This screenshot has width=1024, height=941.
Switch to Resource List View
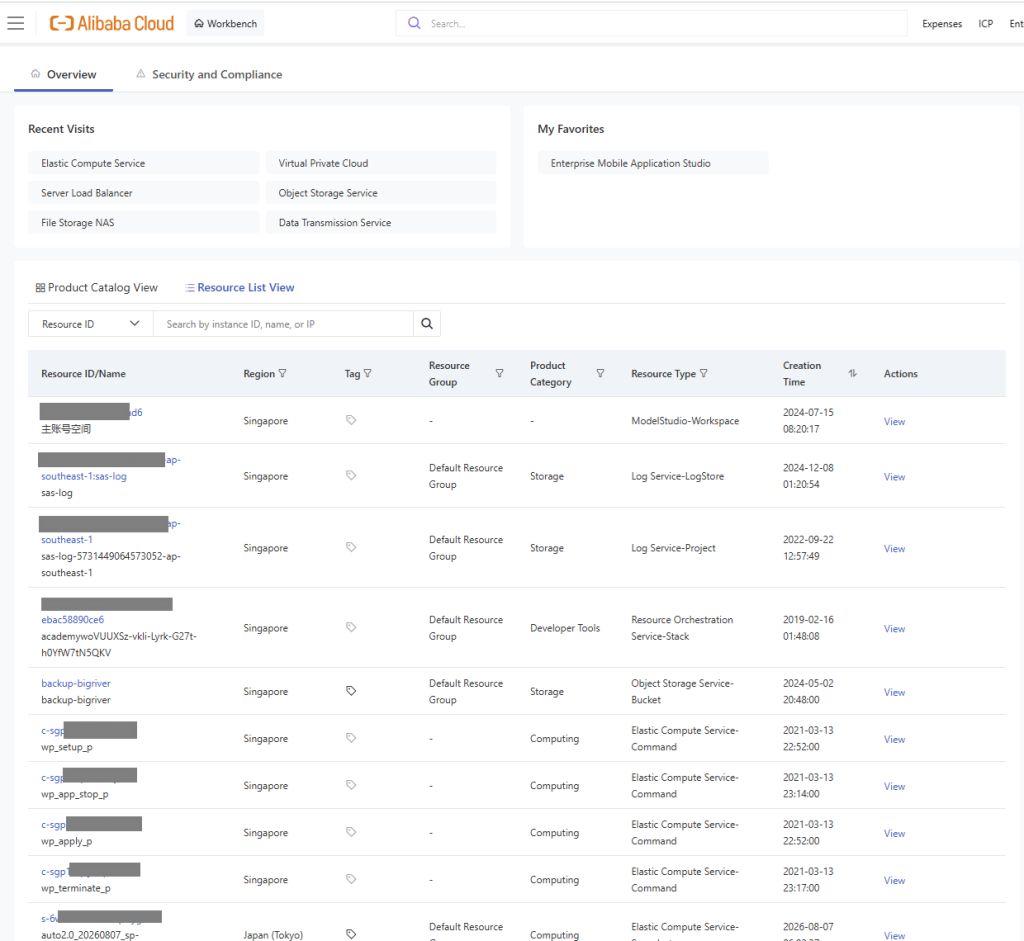point(240,287)
